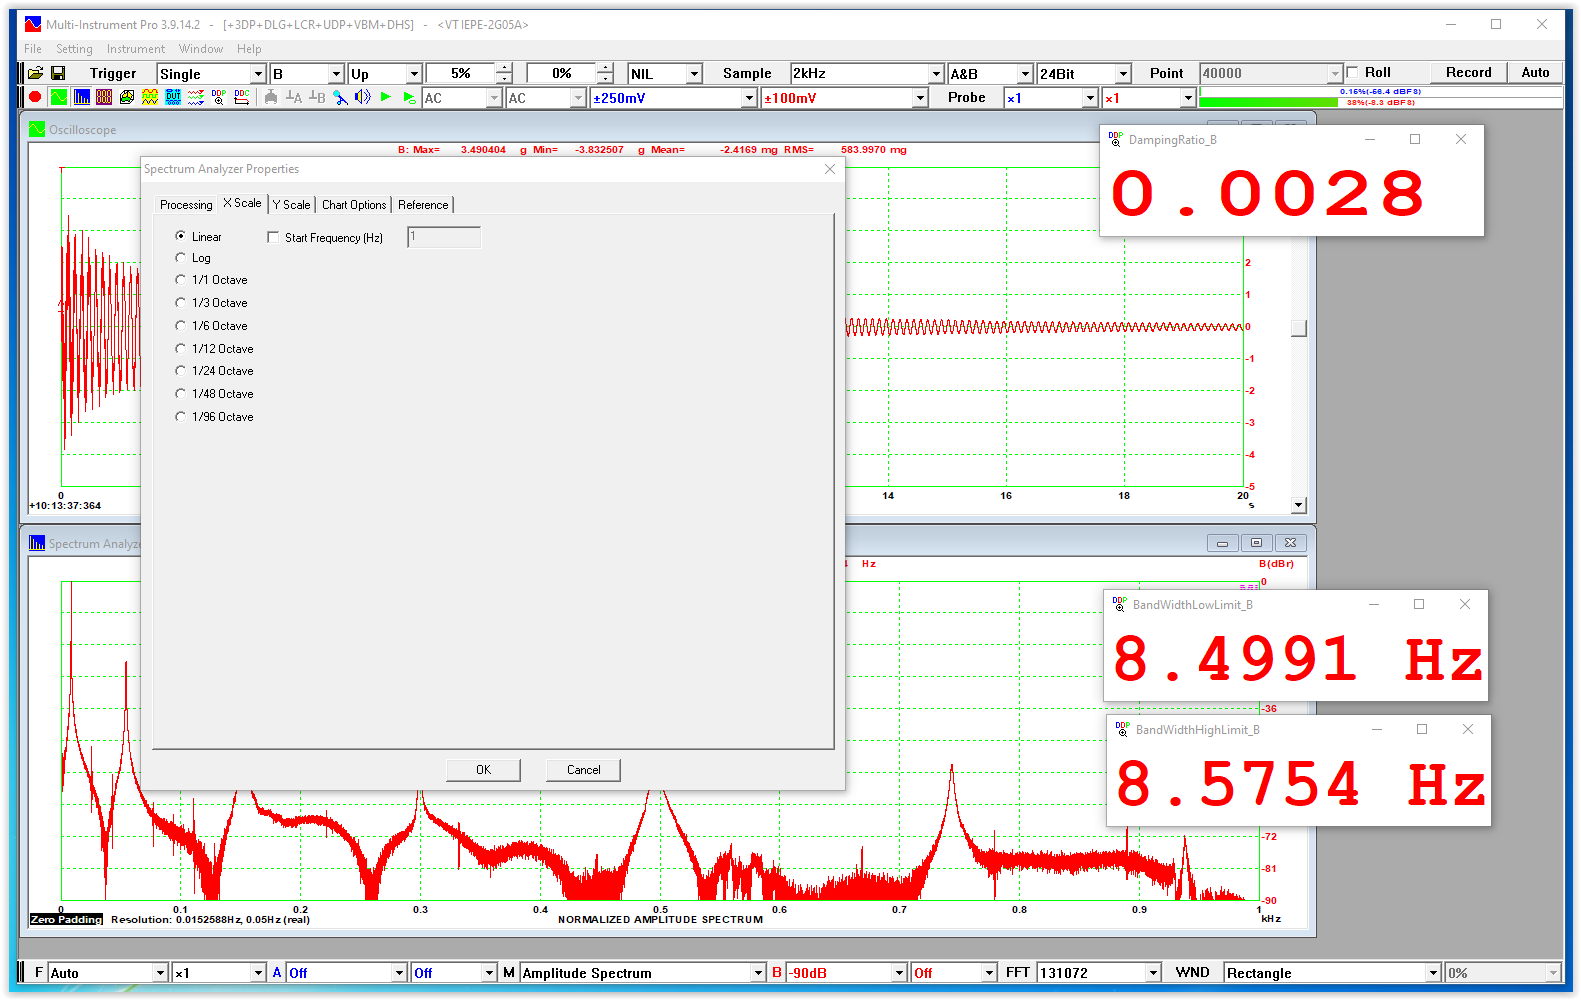The height and width of the screenshot is (1000, 1581).
Task: Open the trigger mode Single dropdown
Action: [x=258, y=74]
